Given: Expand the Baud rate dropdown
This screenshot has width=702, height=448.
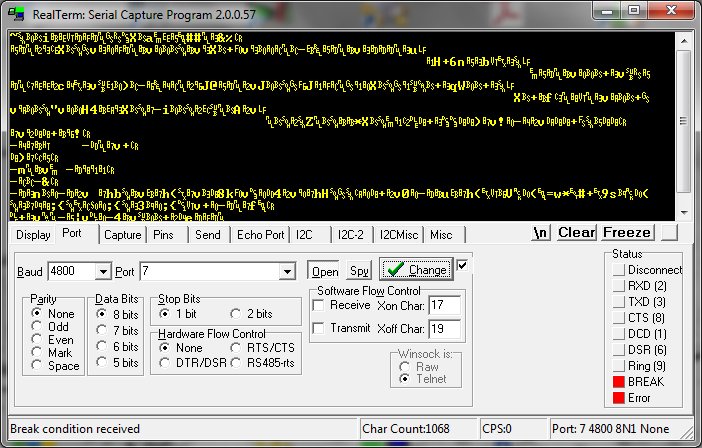Looking at the screenshot, I should click(103, 271).
